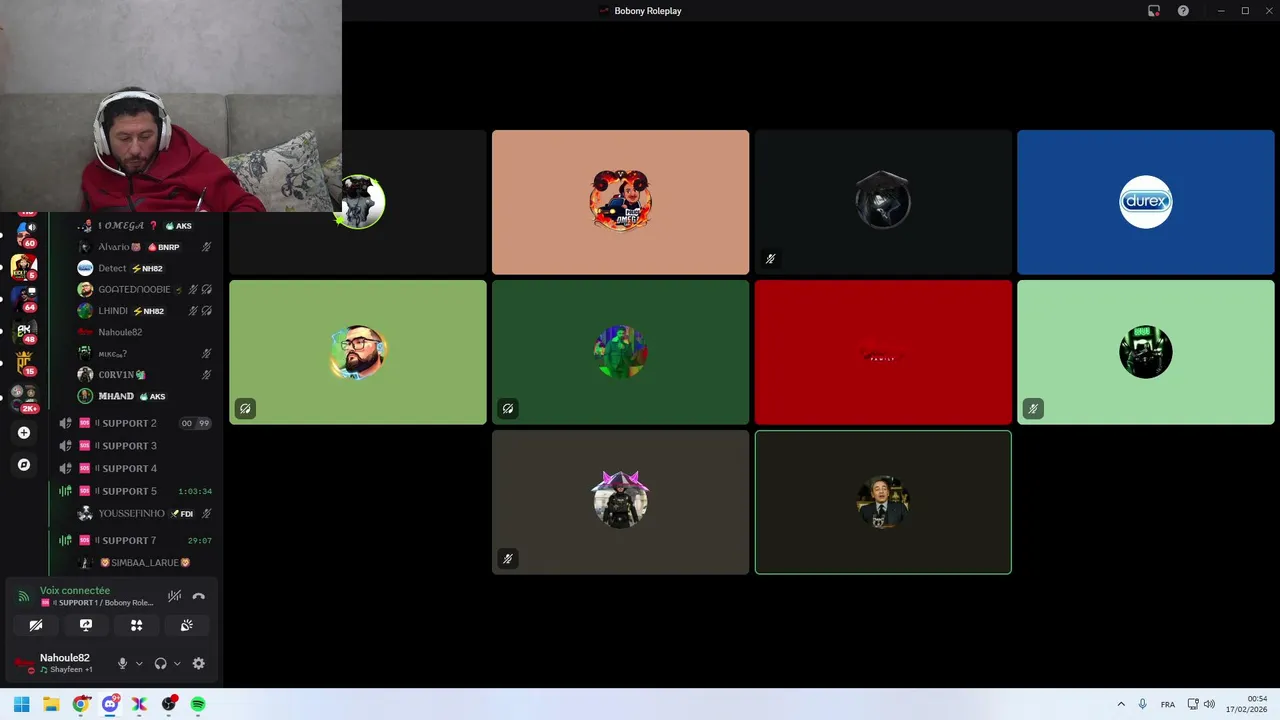Image resolution: width=1280 pixels, height=720 pixels.
Task: Open Discord help question mark icon
Action: [x=1183, y=11]
